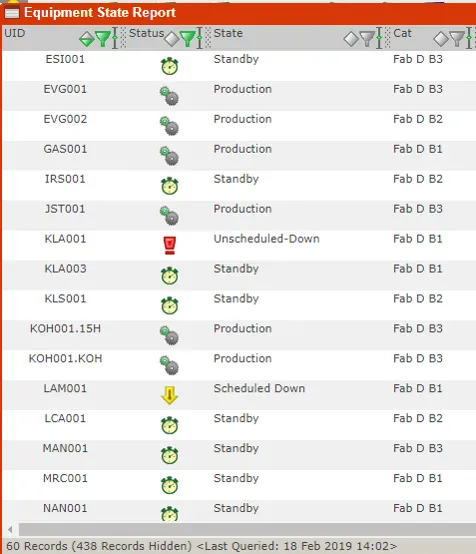Open the sort diamond on UID column

click(x=87, y=39)
